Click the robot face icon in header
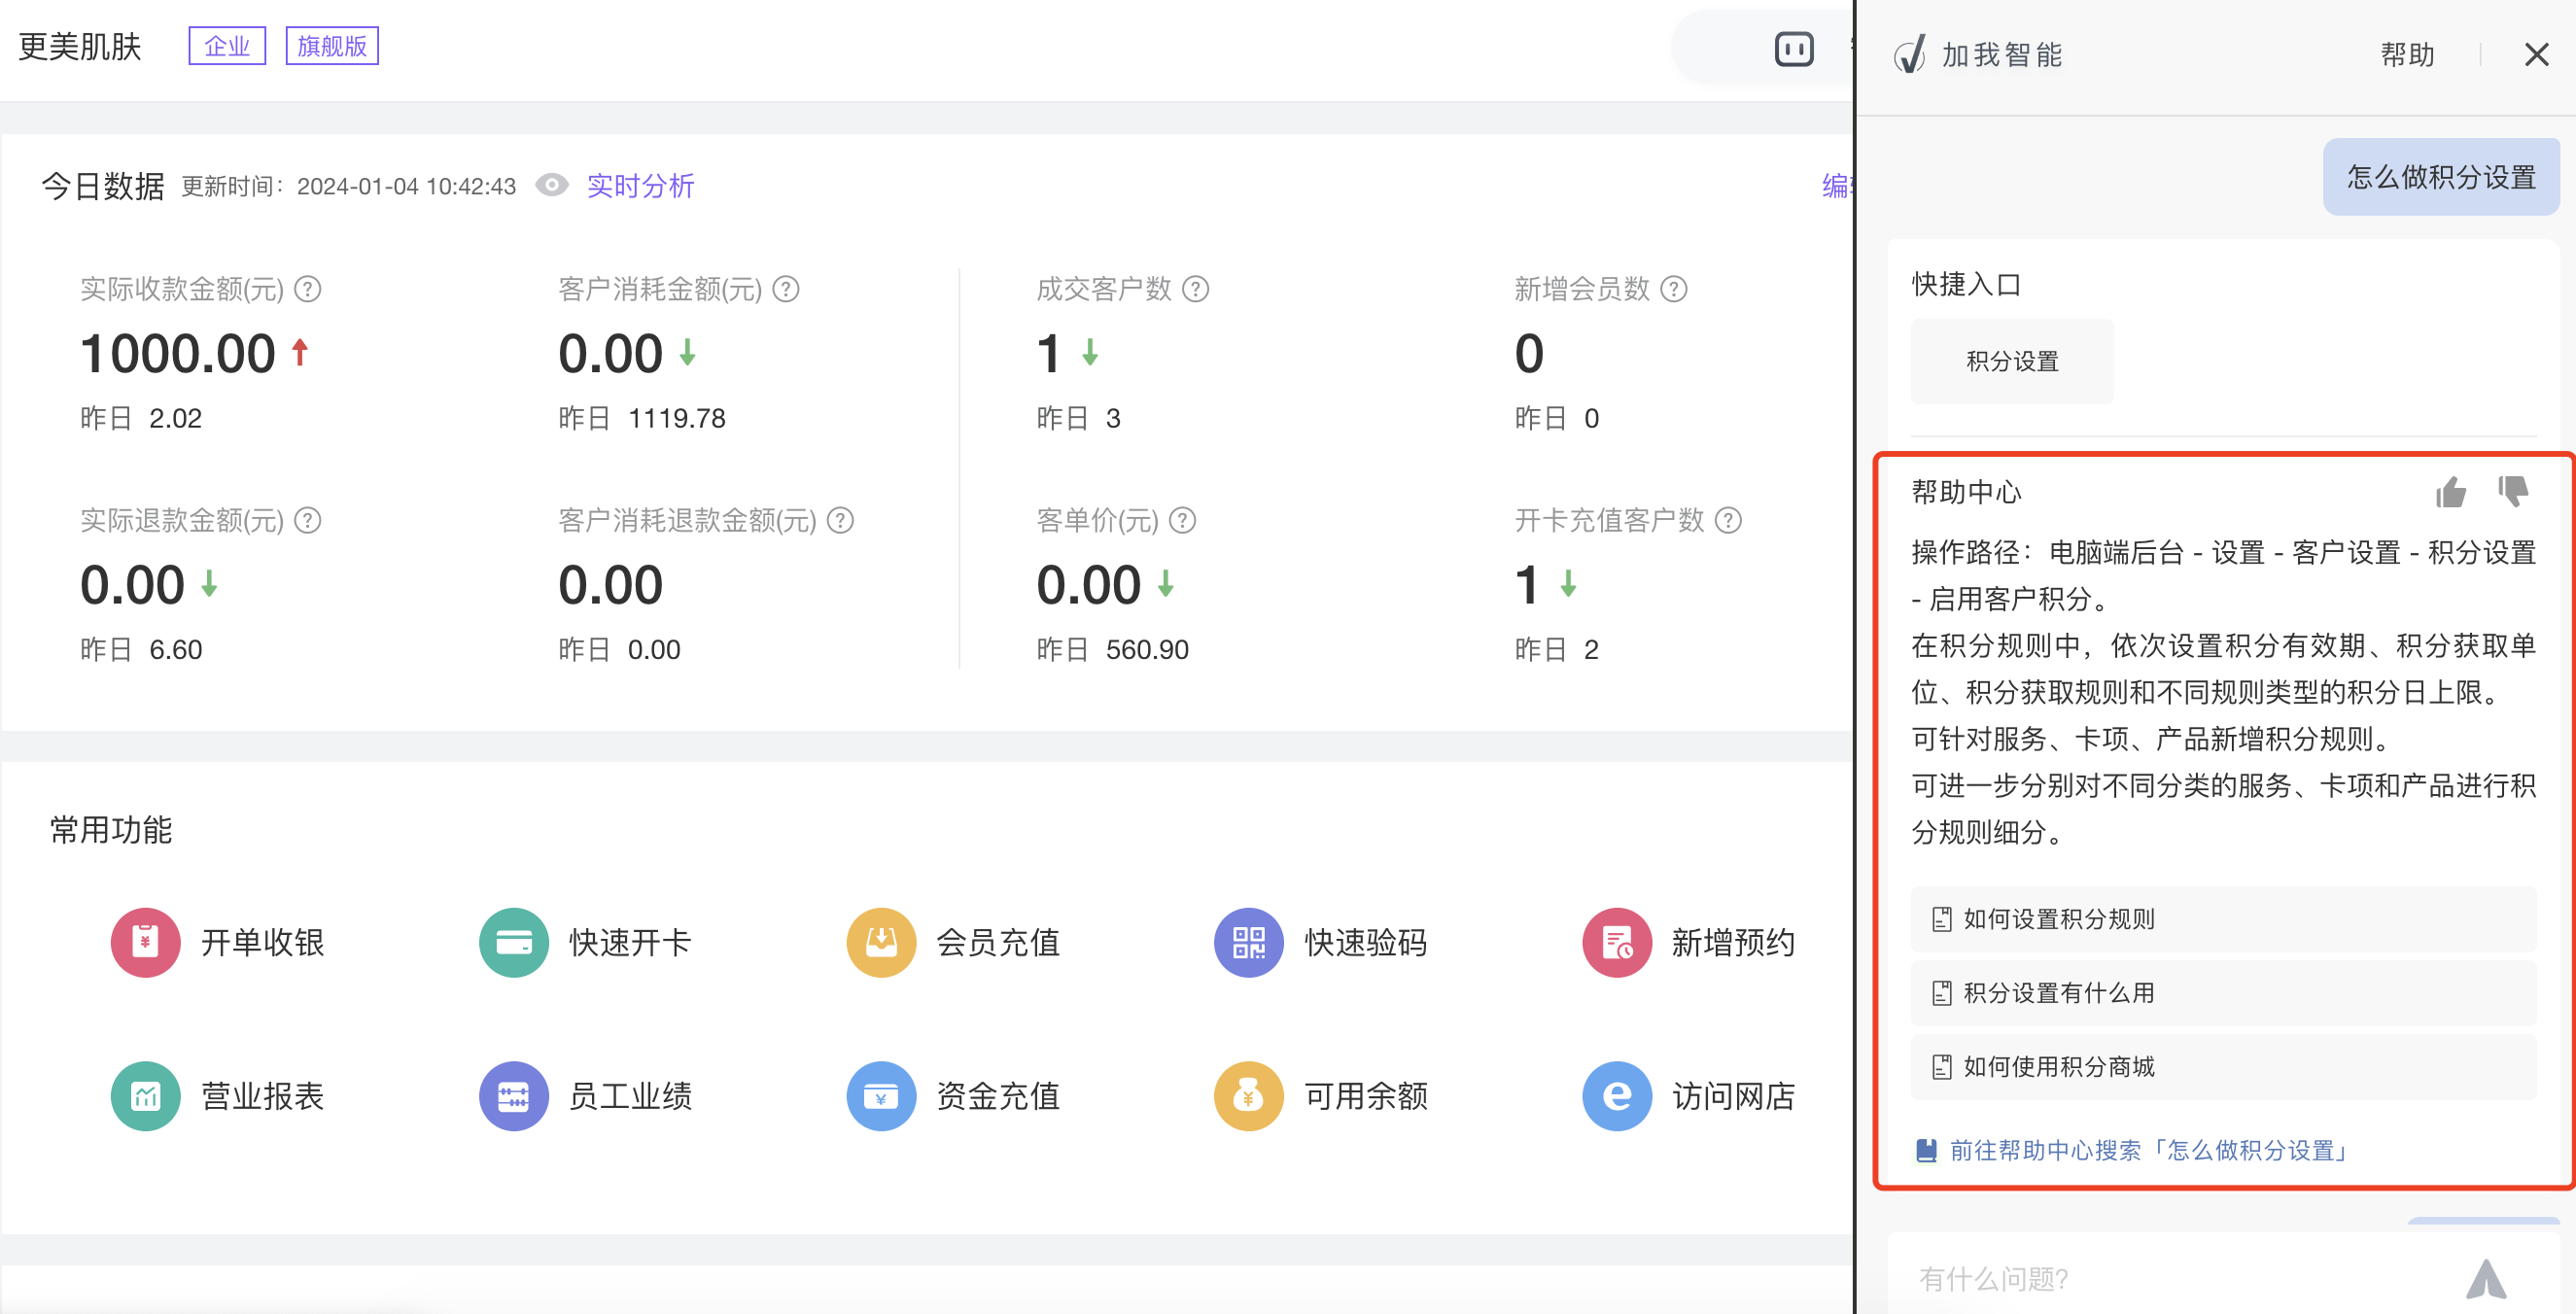The image size is (2576, 1314). 1793,49
